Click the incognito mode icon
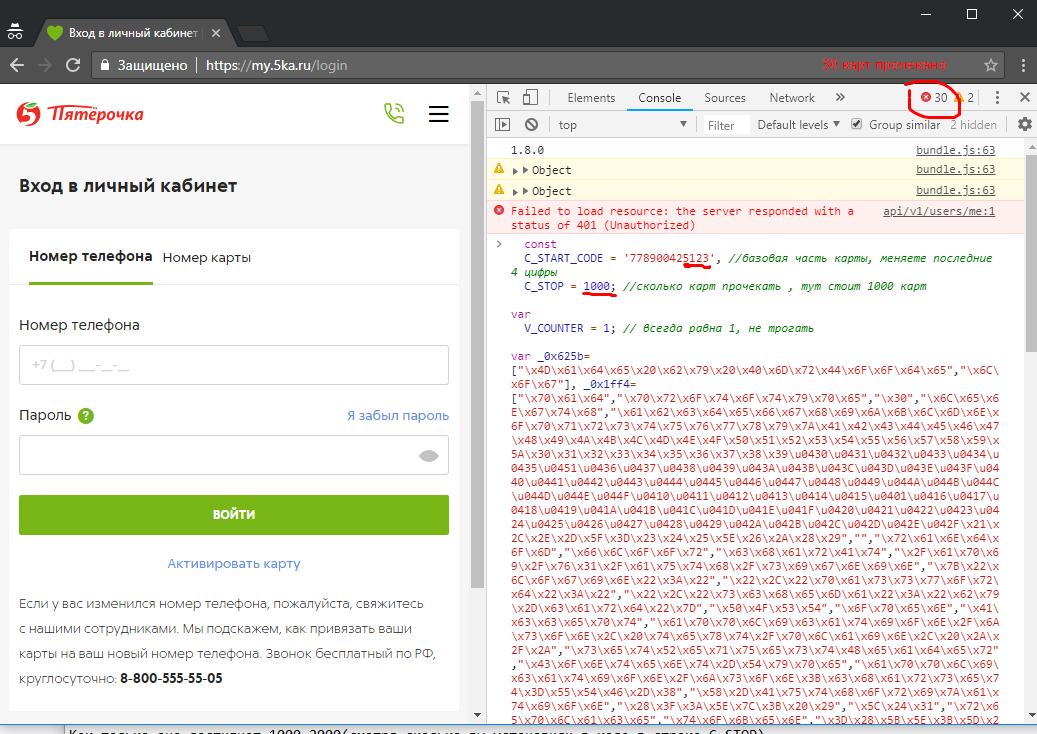This screenshot has height=734, width=1037. (x=15, y=31)
